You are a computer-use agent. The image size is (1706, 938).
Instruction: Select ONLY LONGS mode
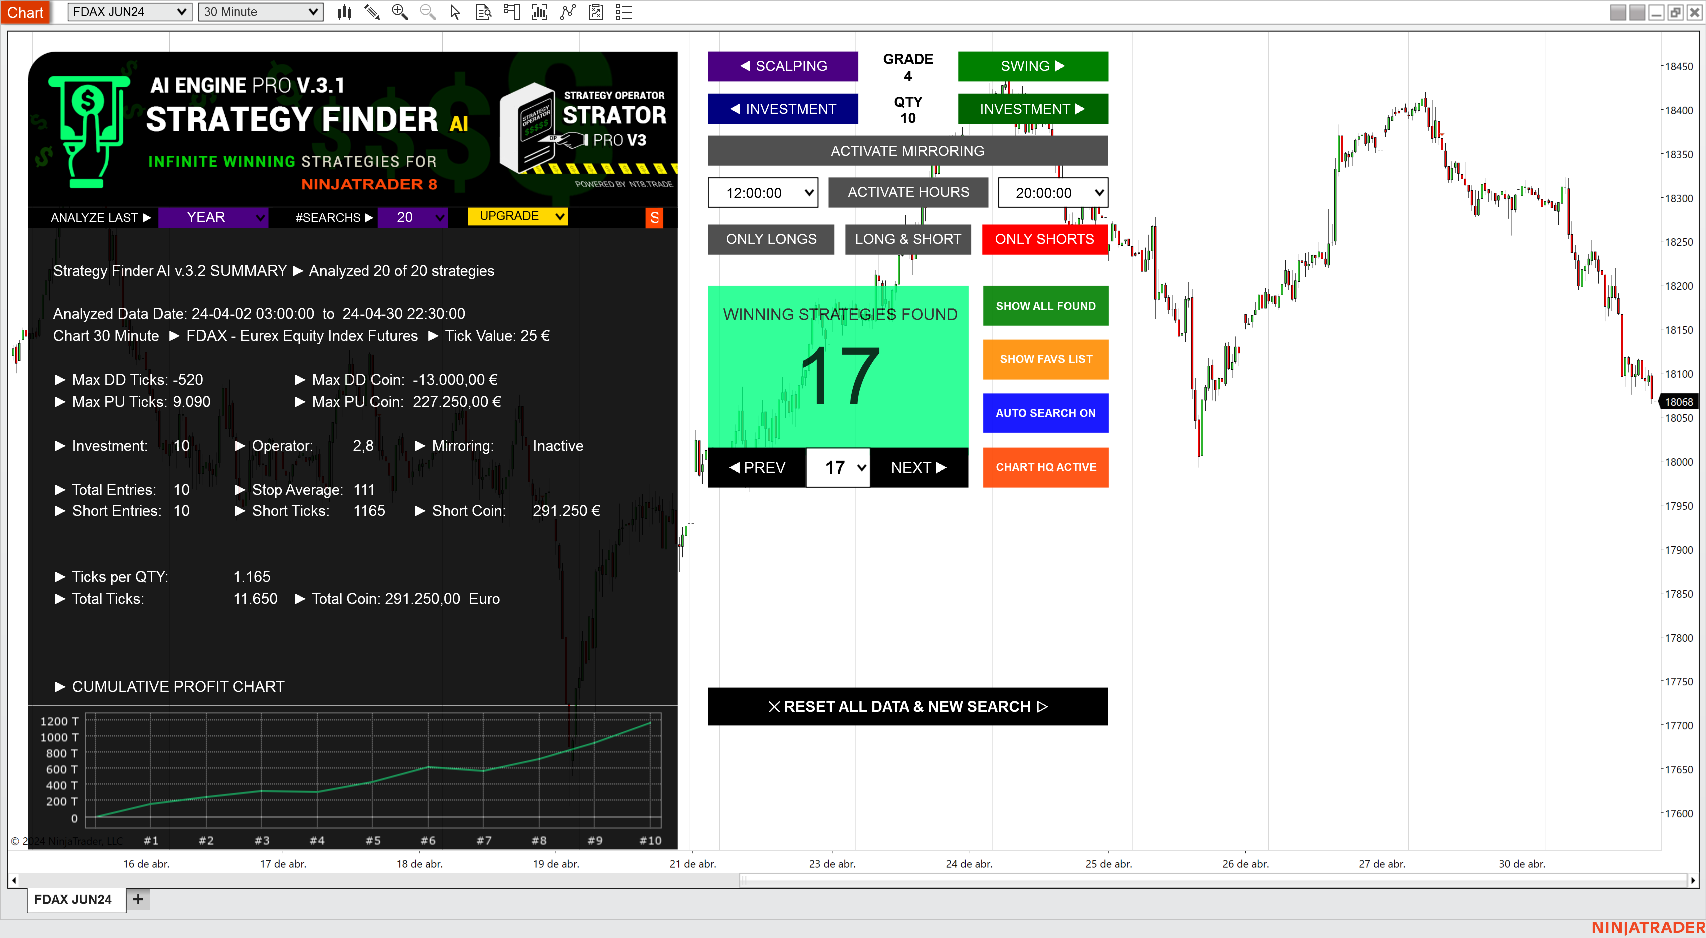(771, 239)
